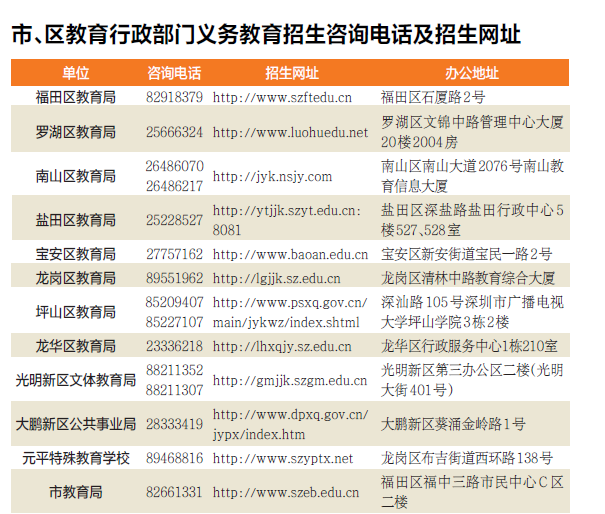
Task: Click the www.szeb.edu.cn 市教育局 link
Action: [286, 492]
